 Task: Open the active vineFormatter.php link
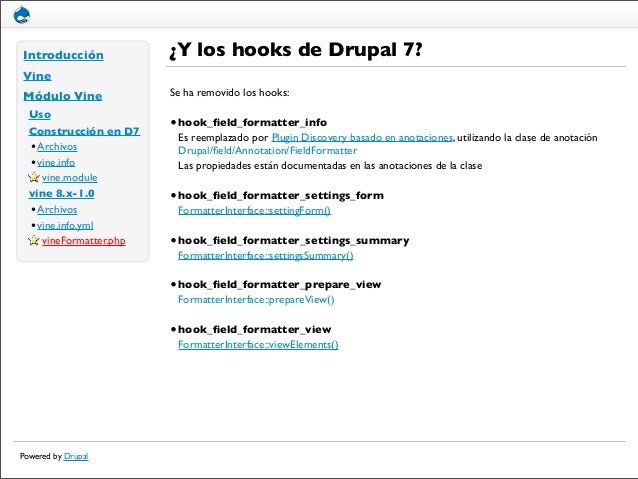click(83, 241)
